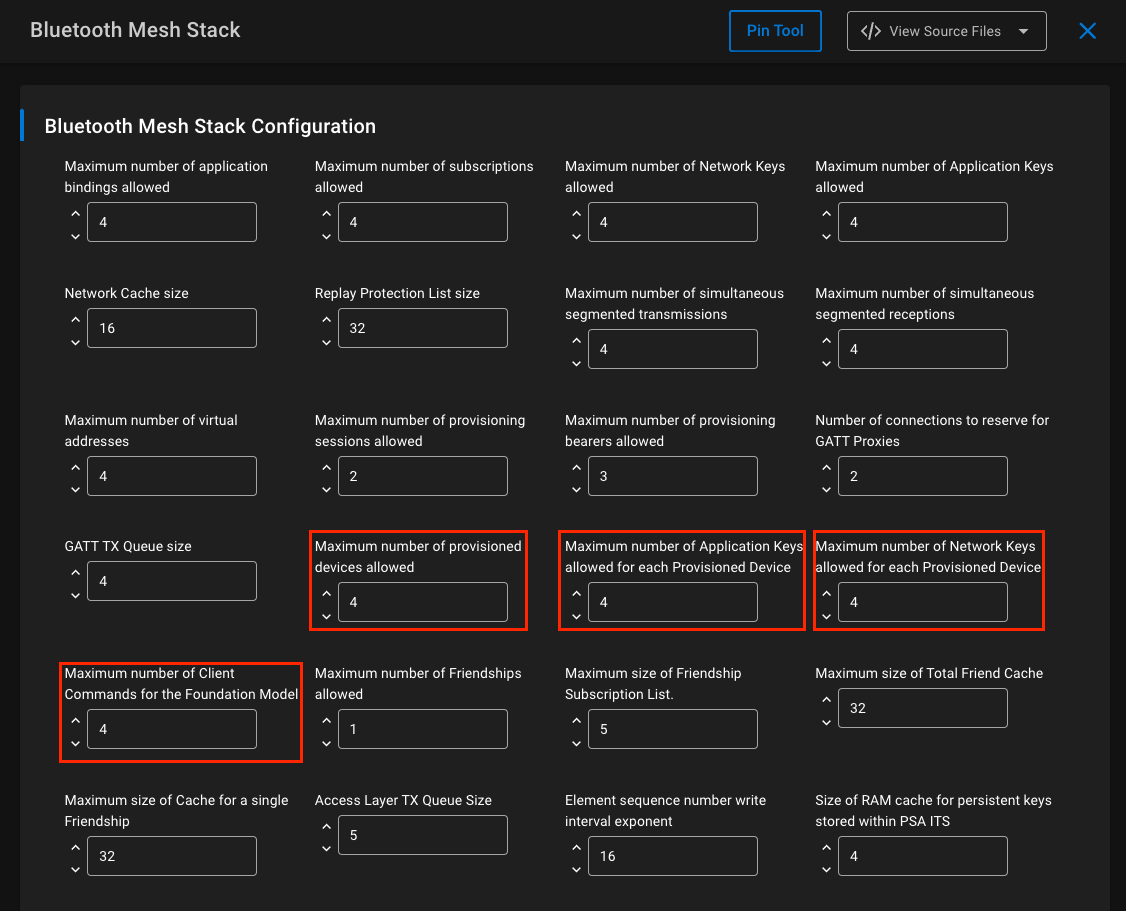Select the Network Cache size input field
1126x911 pixels.
tap(171, 327)
